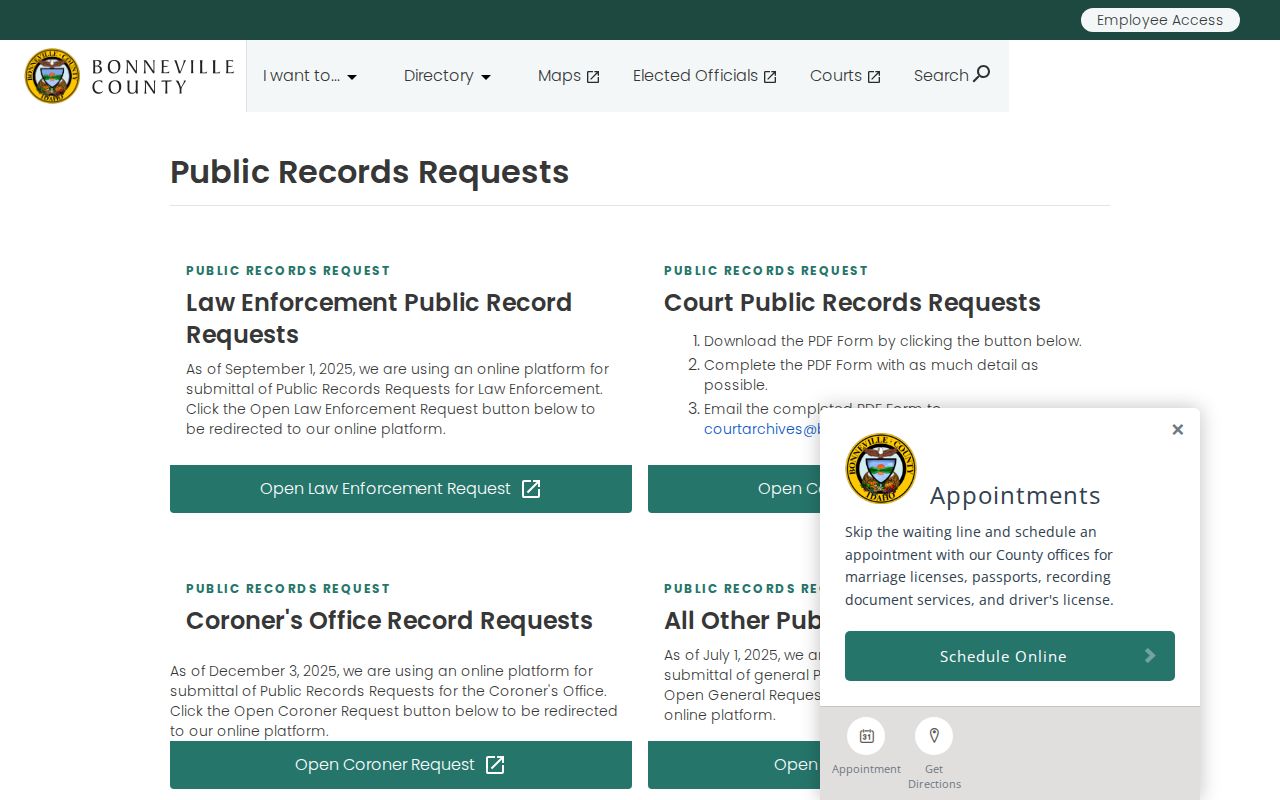Click the 'Public Records Requests' page heading

[x=370, y=172]
